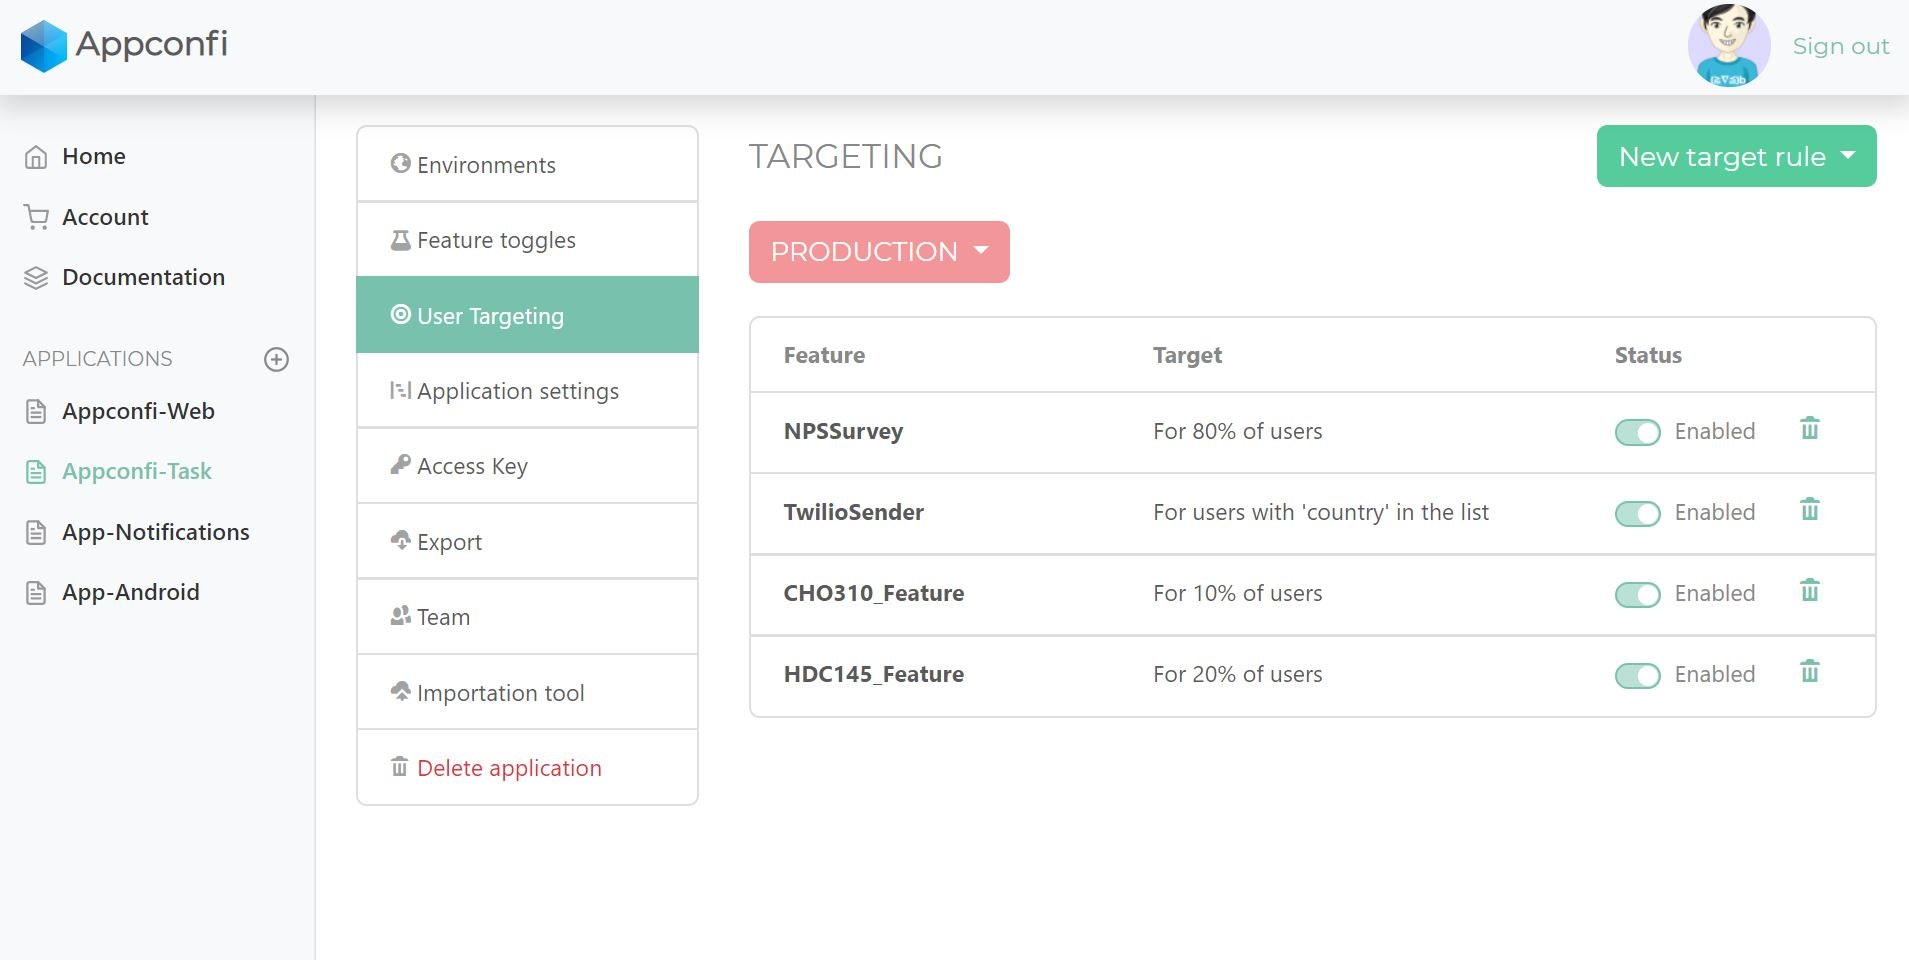Open the Environments section

click(527, 164)
